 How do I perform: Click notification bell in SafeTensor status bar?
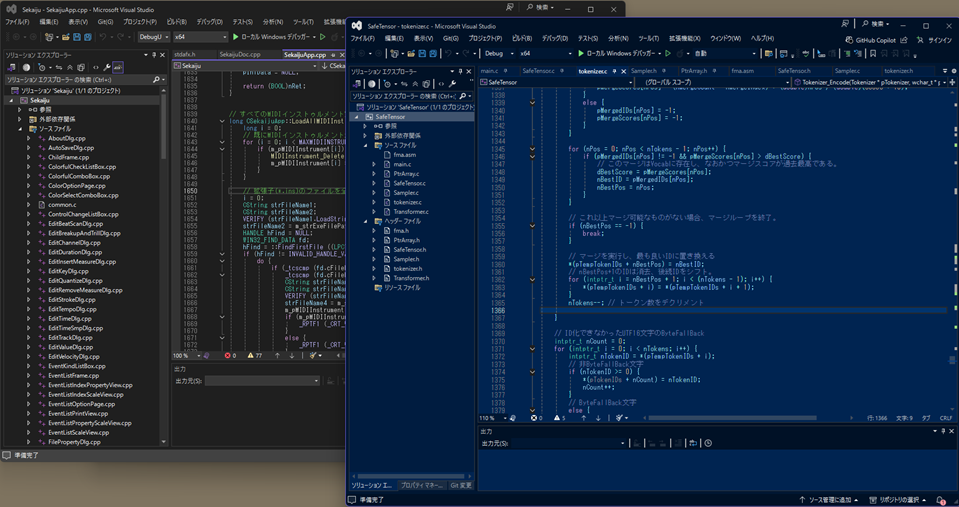point(940,500)
